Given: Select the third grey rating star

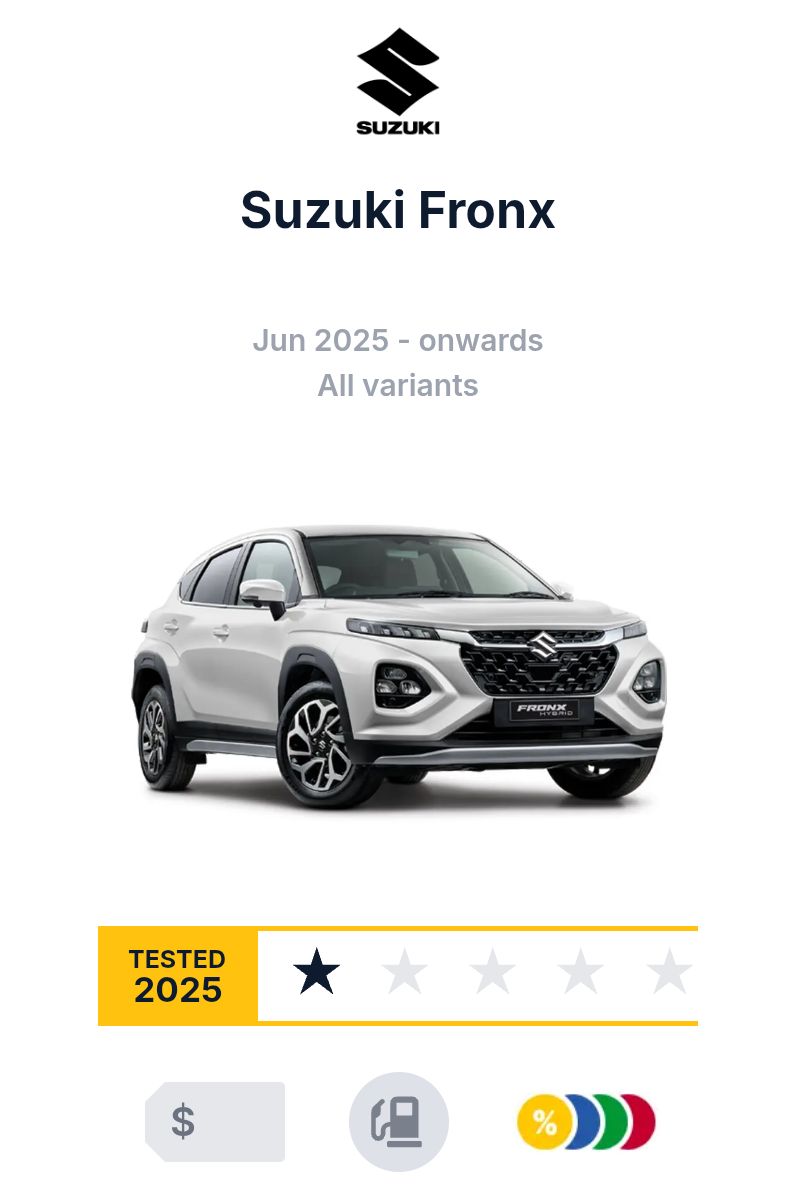Looking at the screenshot, I should [x=493, y=971].
